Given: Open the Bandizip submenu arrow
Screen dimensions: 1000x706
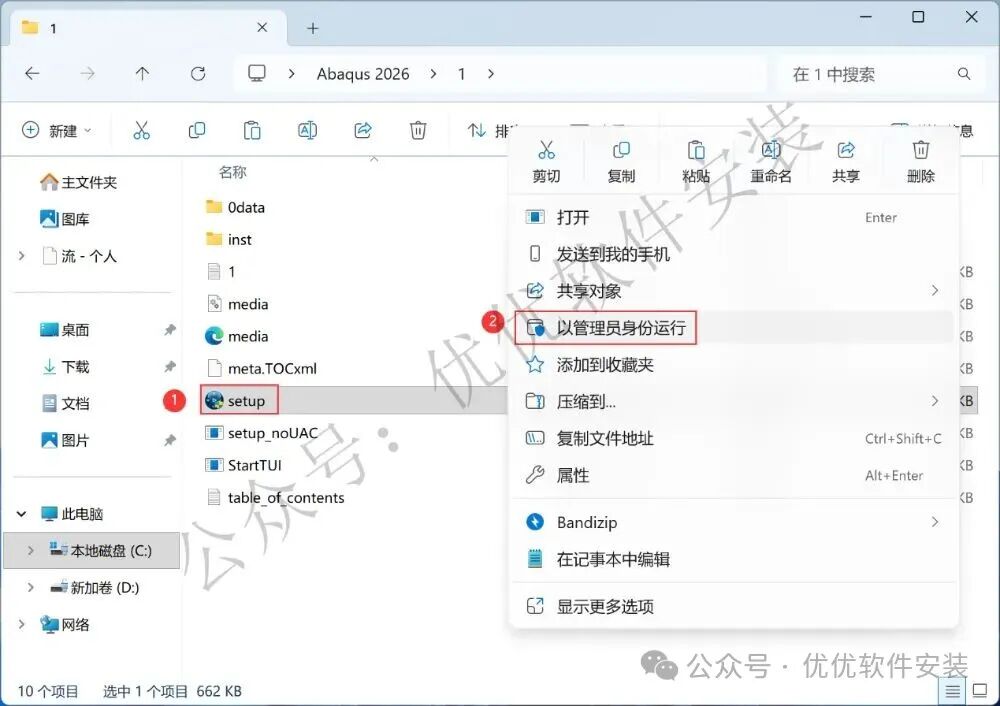Looking at the screenshot, I should (x=934, y=522).
